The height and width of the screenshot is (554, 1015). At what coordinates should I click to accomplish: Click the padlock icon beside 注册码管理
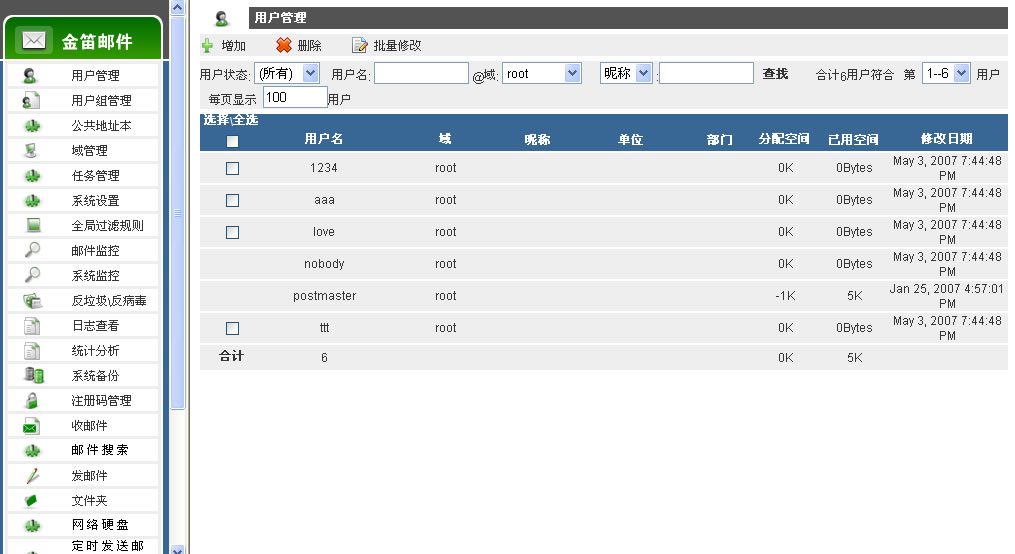(32, 401)
